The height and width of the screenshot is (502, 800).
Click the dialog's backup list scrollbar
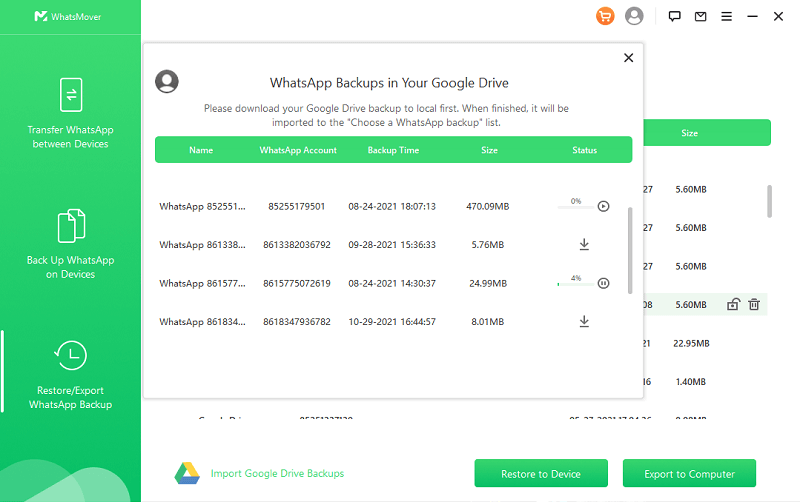click(630, 250)
